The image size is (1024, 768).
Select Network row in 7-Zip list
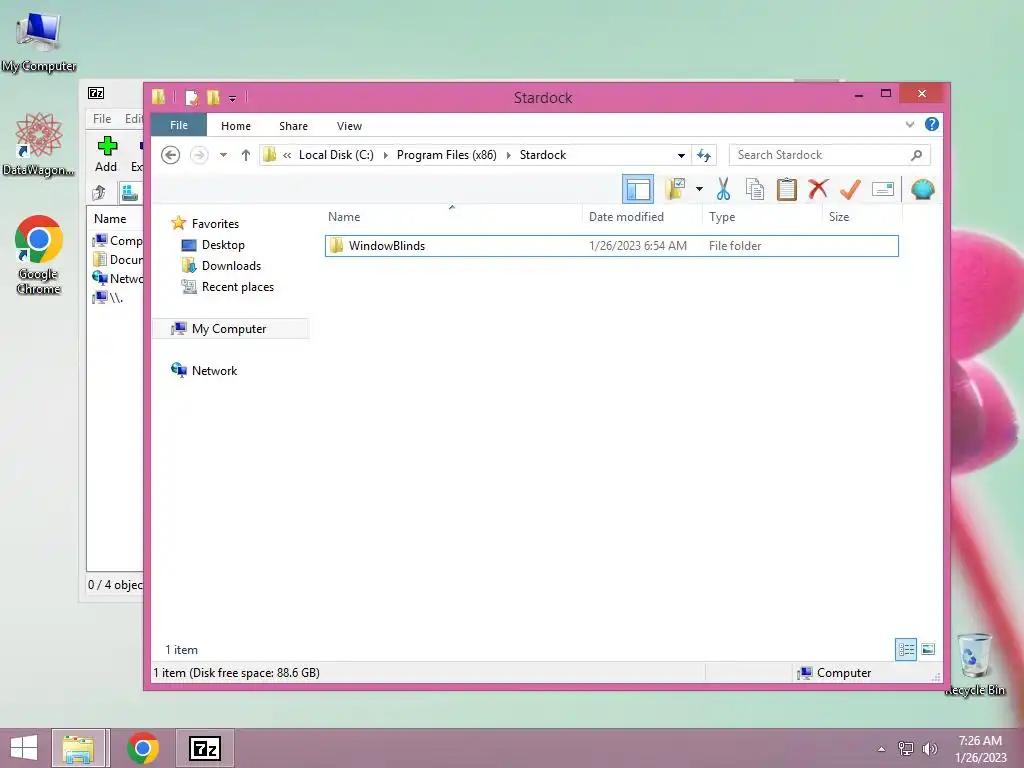click(x=118, y=279)
